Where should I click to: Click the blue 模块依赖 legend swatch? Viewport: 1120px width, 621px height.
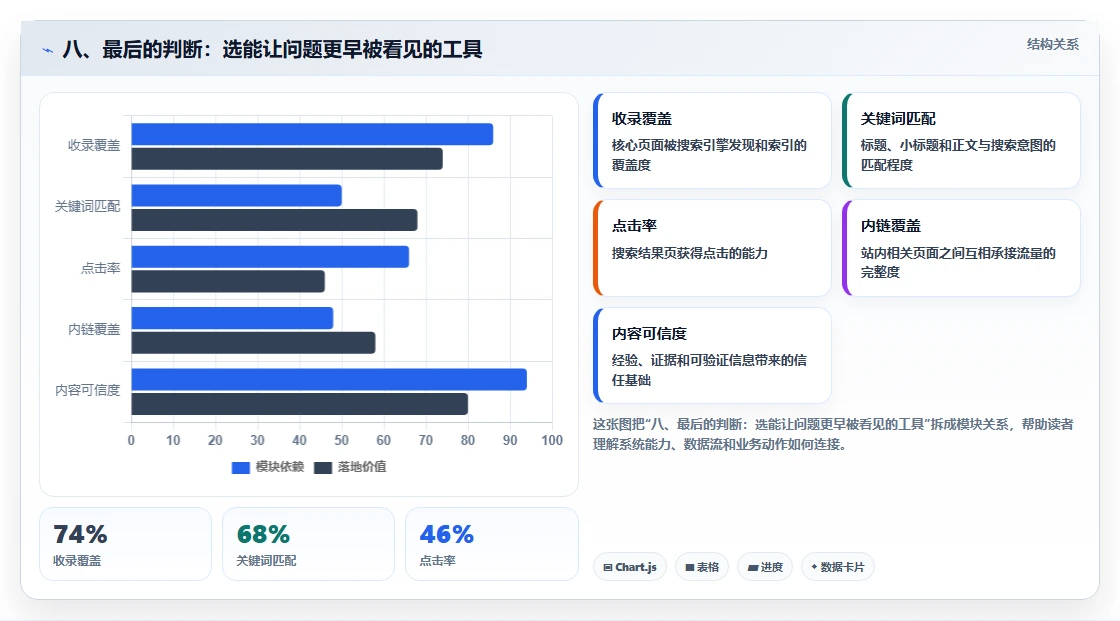pyautogui.click(x=241, y=467)
